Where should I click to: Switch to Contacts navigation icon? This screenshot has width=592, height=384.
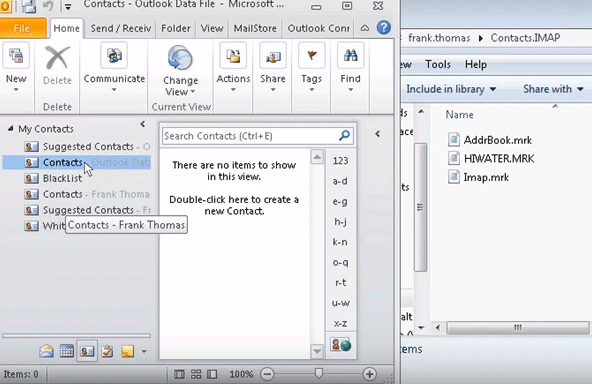[87, 351]
